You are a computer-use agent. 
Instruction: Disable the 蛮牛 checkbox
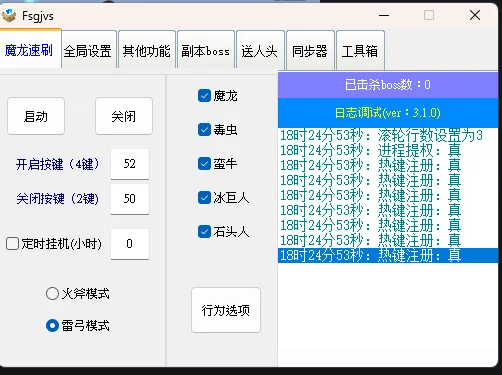click(204, 164)
